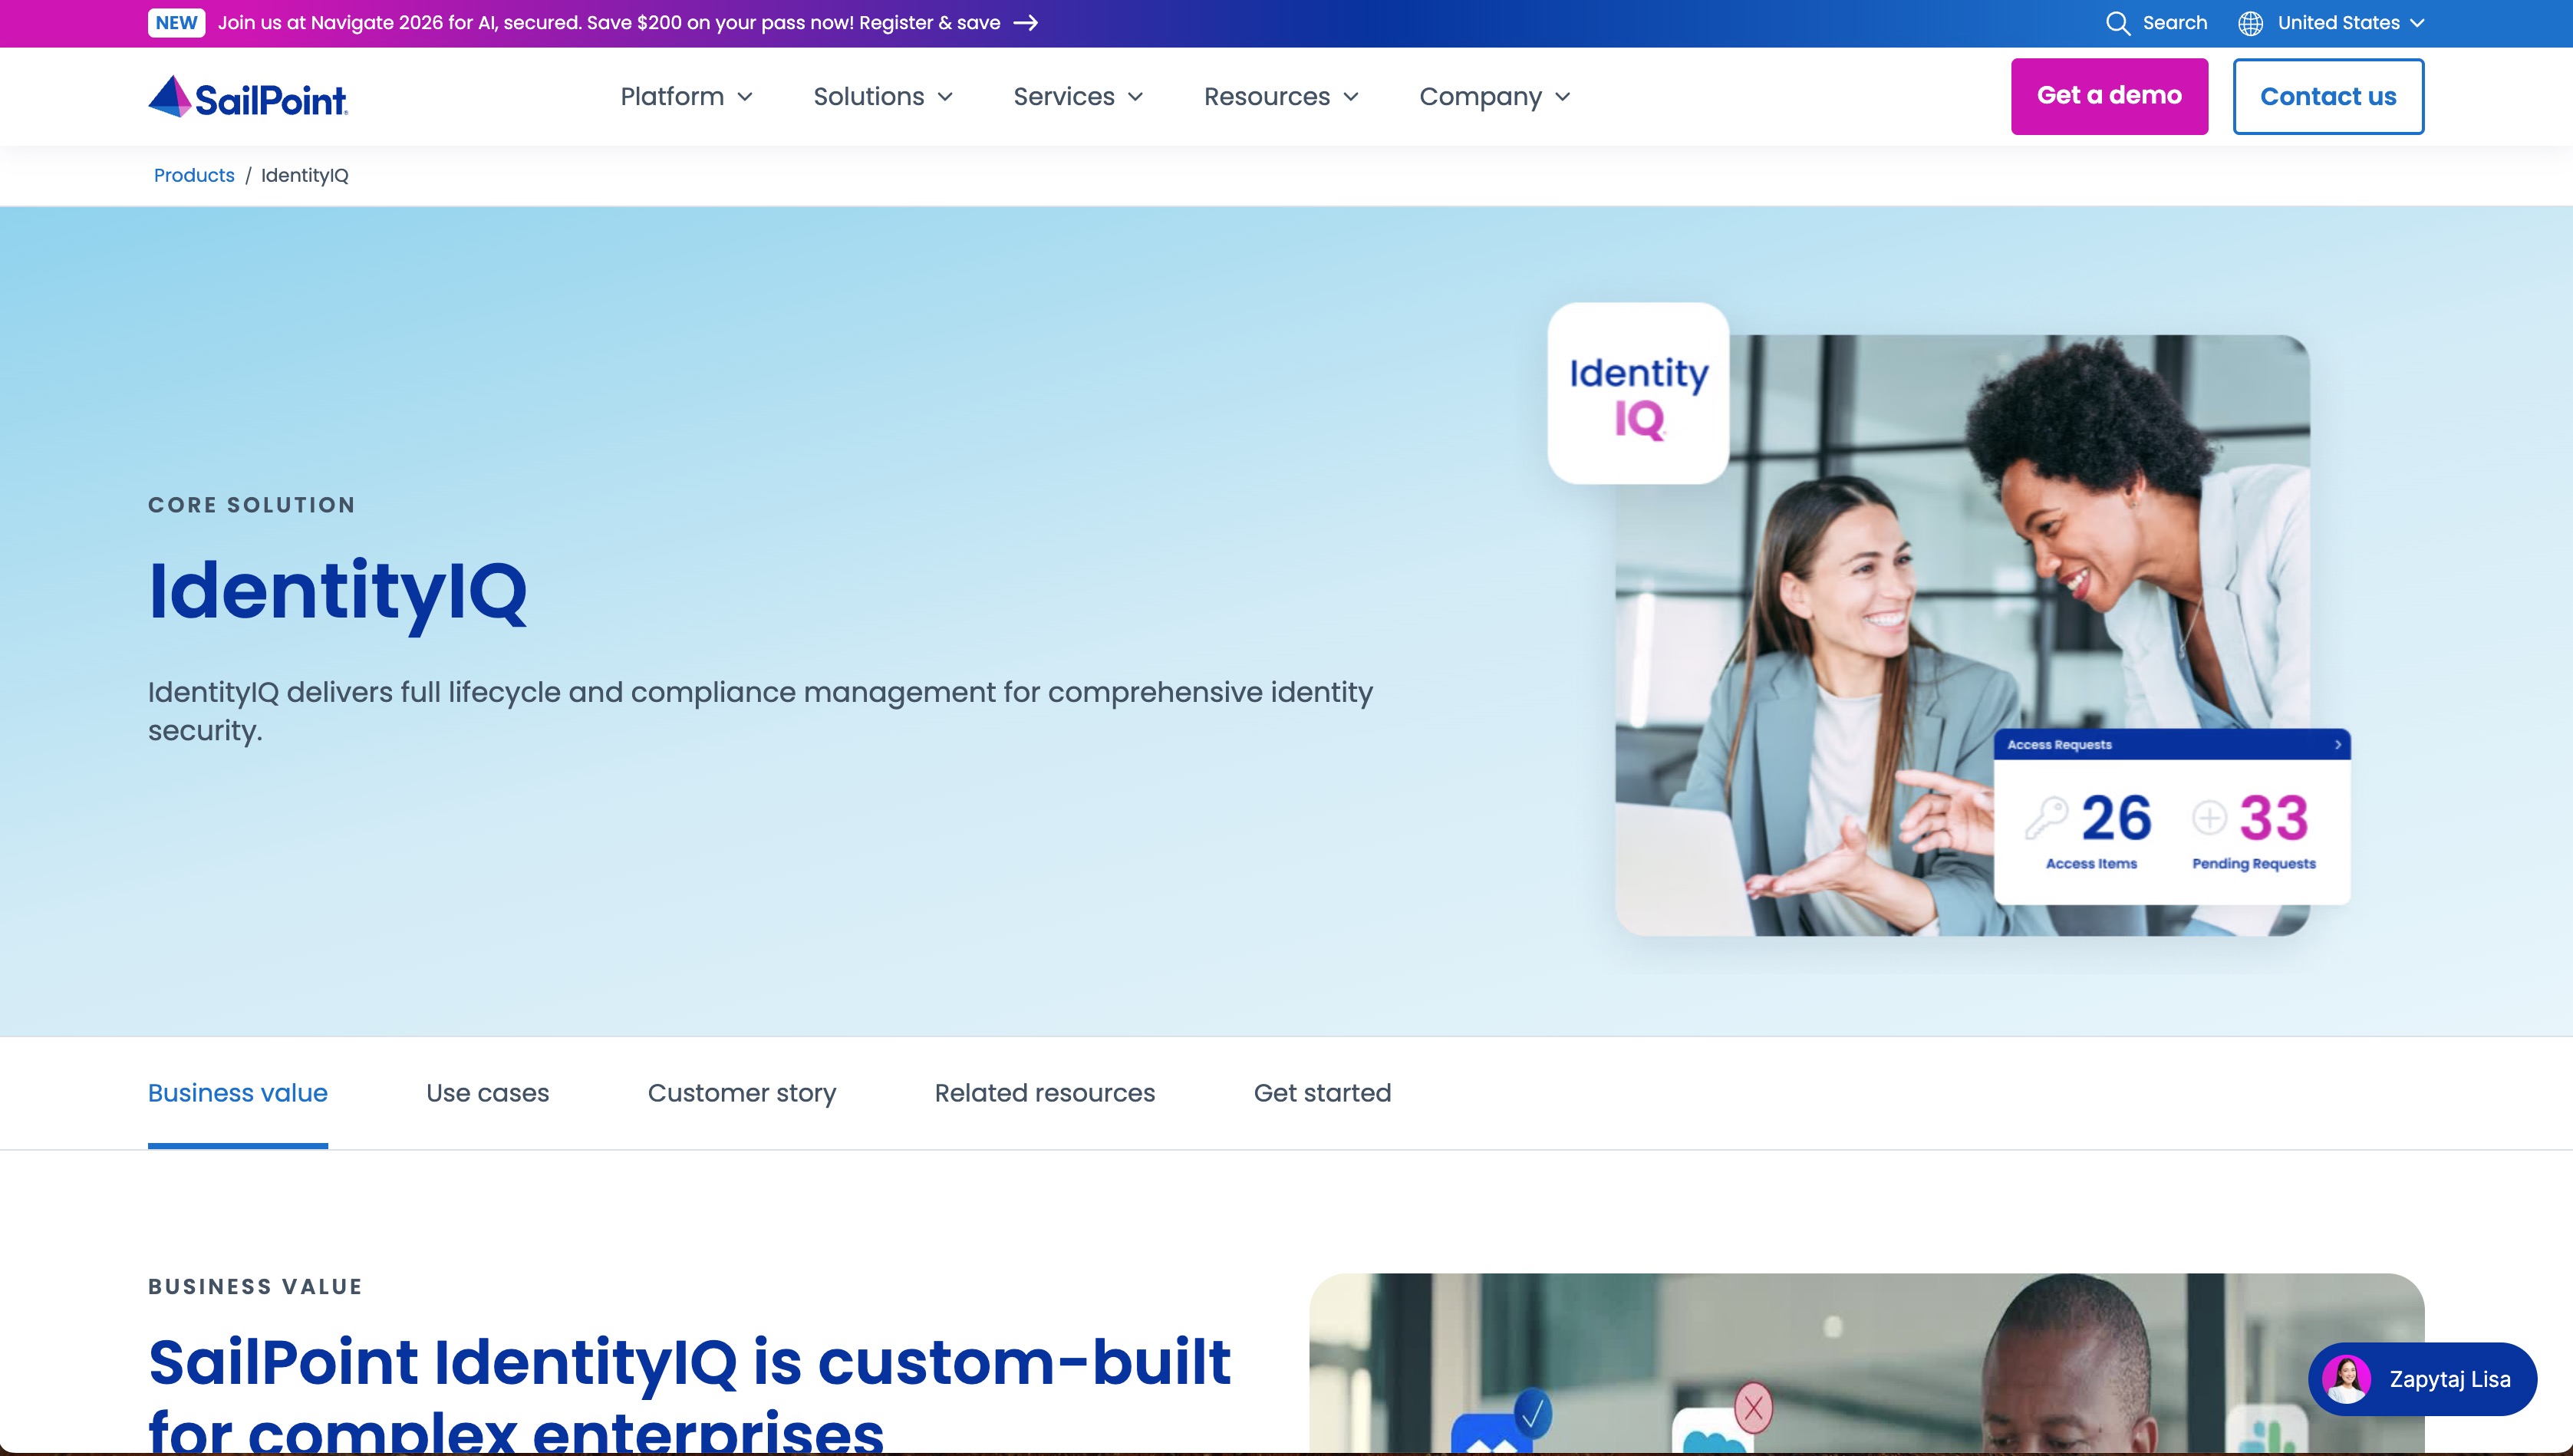
Task: Follow the Products breadcrumb link
Action: tap(194, 175)
